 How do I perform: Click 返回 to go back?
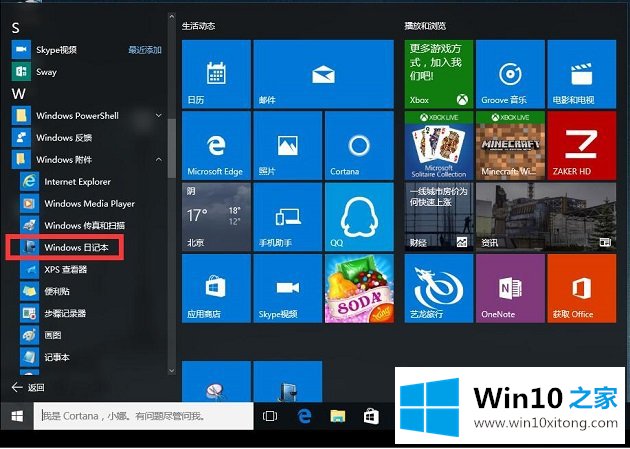pyautogui.click(x=28, y=387)
